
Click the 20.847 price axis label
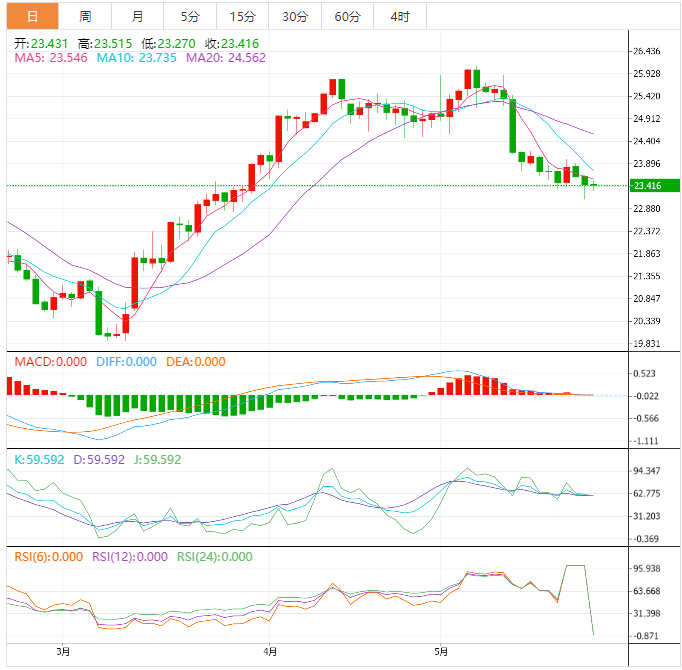(x=647, y=298)
